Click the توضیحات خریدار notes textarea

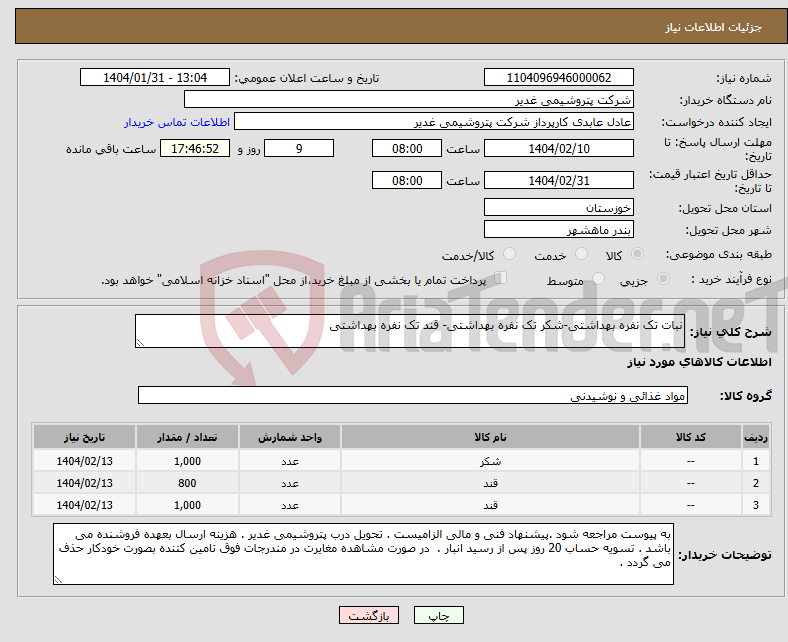(x=363, y=554)
